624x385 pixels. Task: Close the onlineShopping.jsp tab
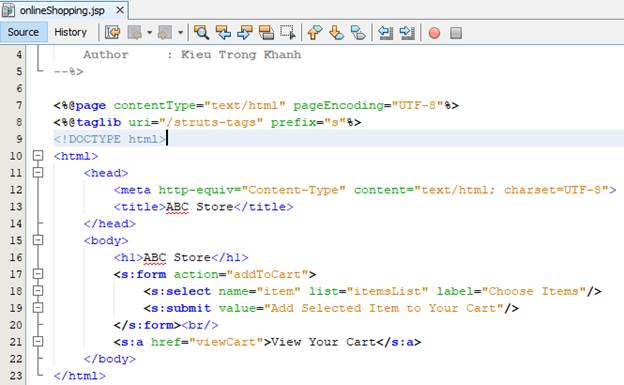click(120, 10)
